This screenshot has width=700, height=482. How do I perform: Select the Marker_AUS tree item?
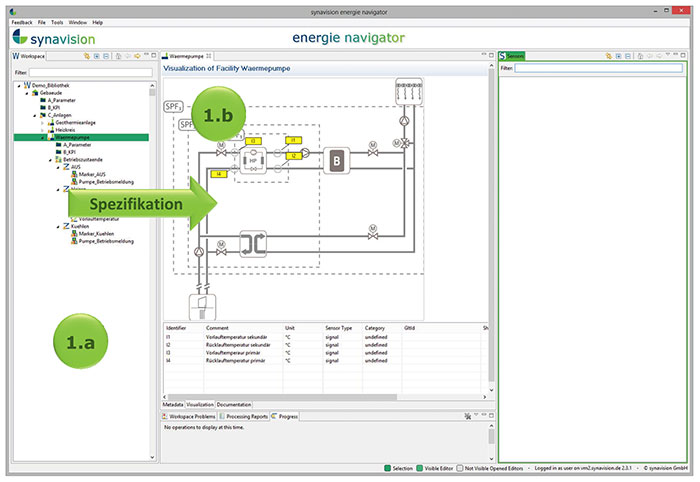click(x=92, y=175)
